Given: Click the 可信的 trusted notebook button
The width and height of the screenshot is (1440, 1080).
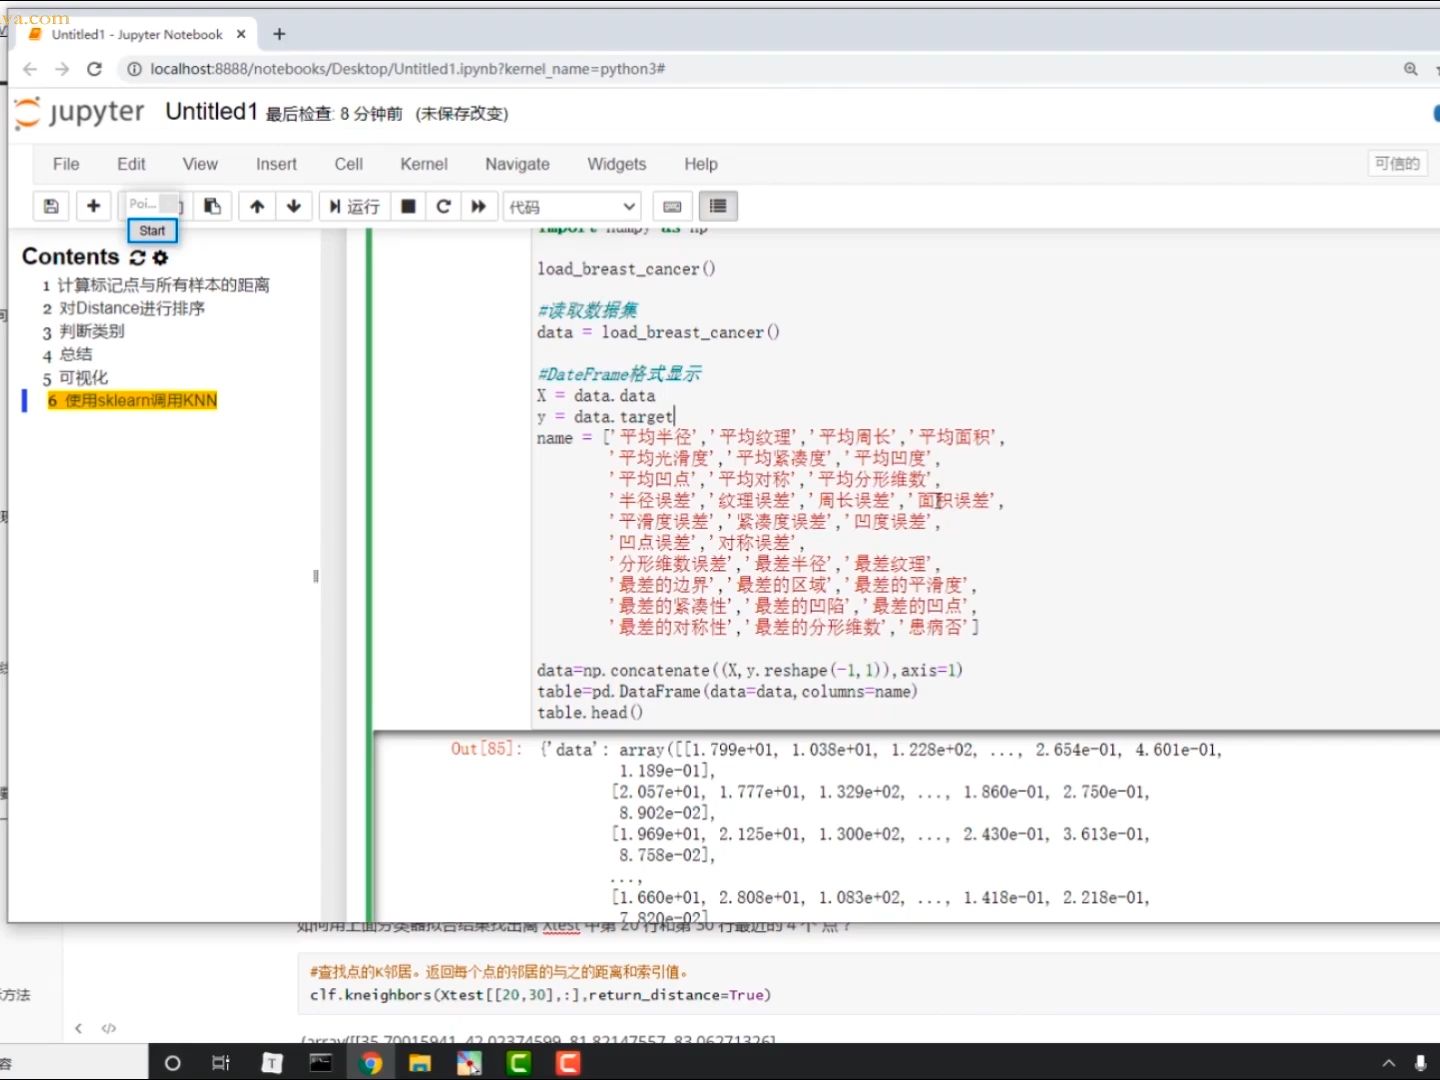Looking at the screenshot, I should pos(1397,164).
